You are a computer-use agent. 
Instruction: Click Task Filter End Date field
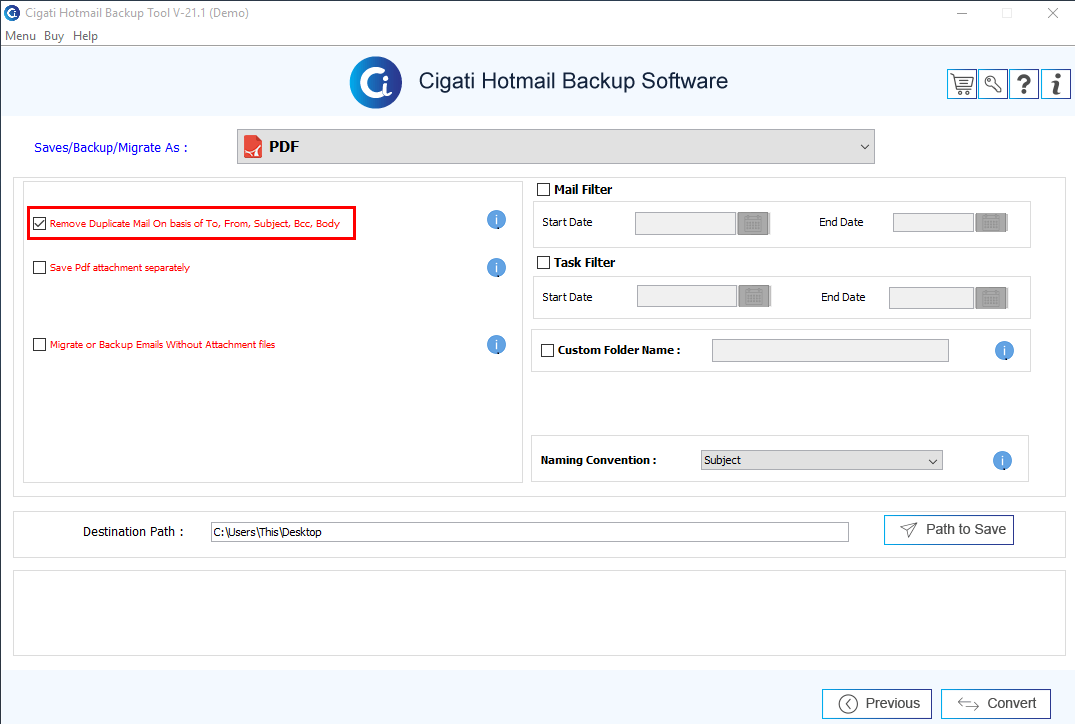[932, 298]
